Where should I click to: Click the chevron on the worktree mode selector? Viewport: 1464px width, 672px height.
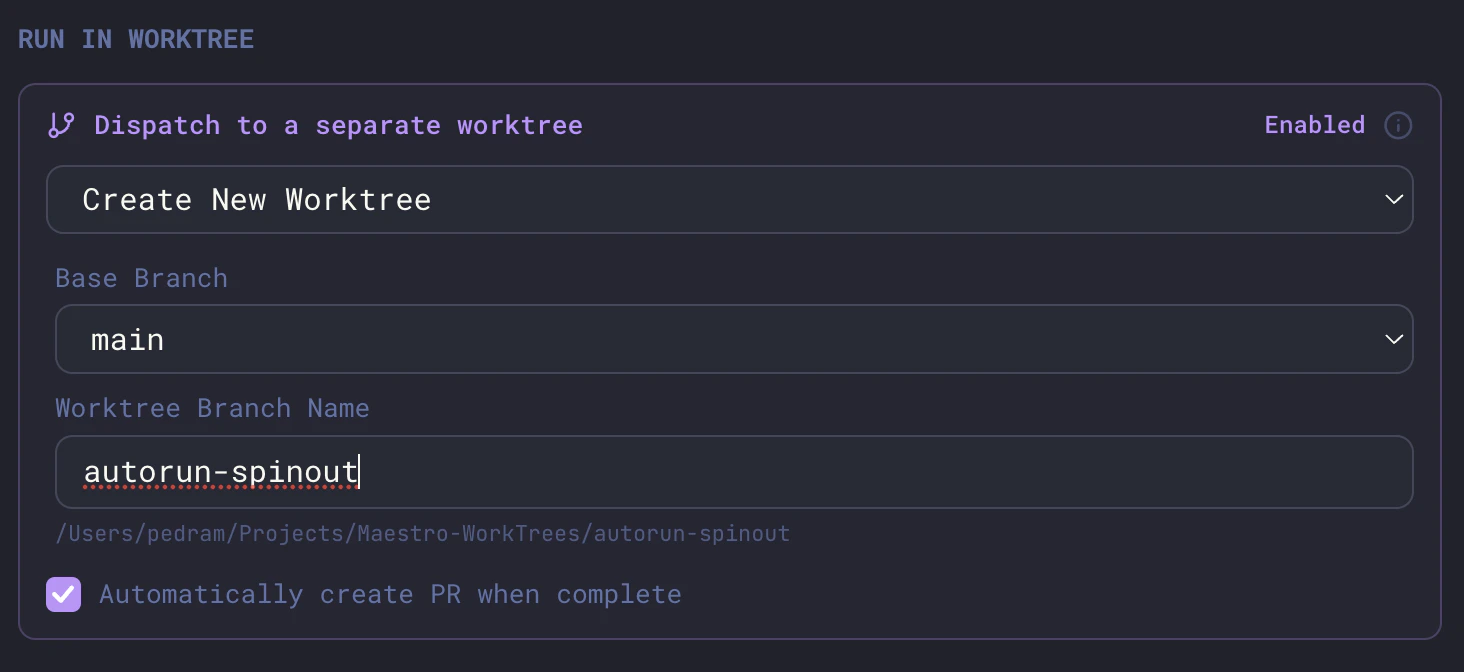point(1394,199)
